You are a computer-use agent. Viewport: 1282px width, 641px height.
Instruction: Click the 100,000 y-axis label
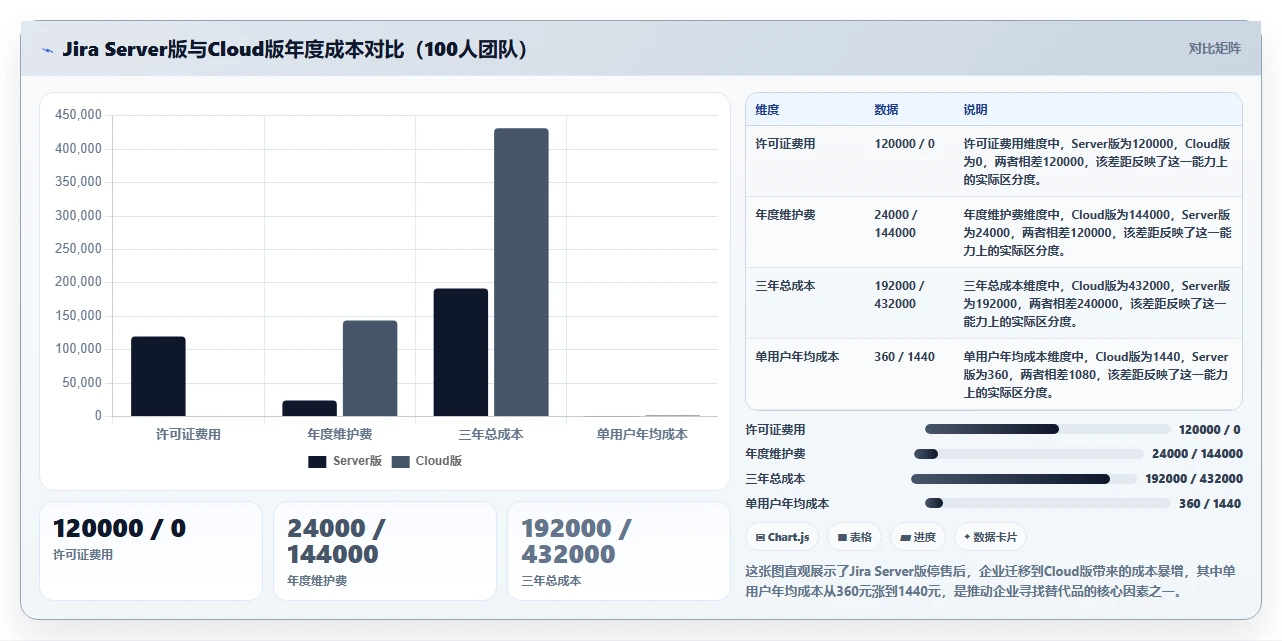78,349
